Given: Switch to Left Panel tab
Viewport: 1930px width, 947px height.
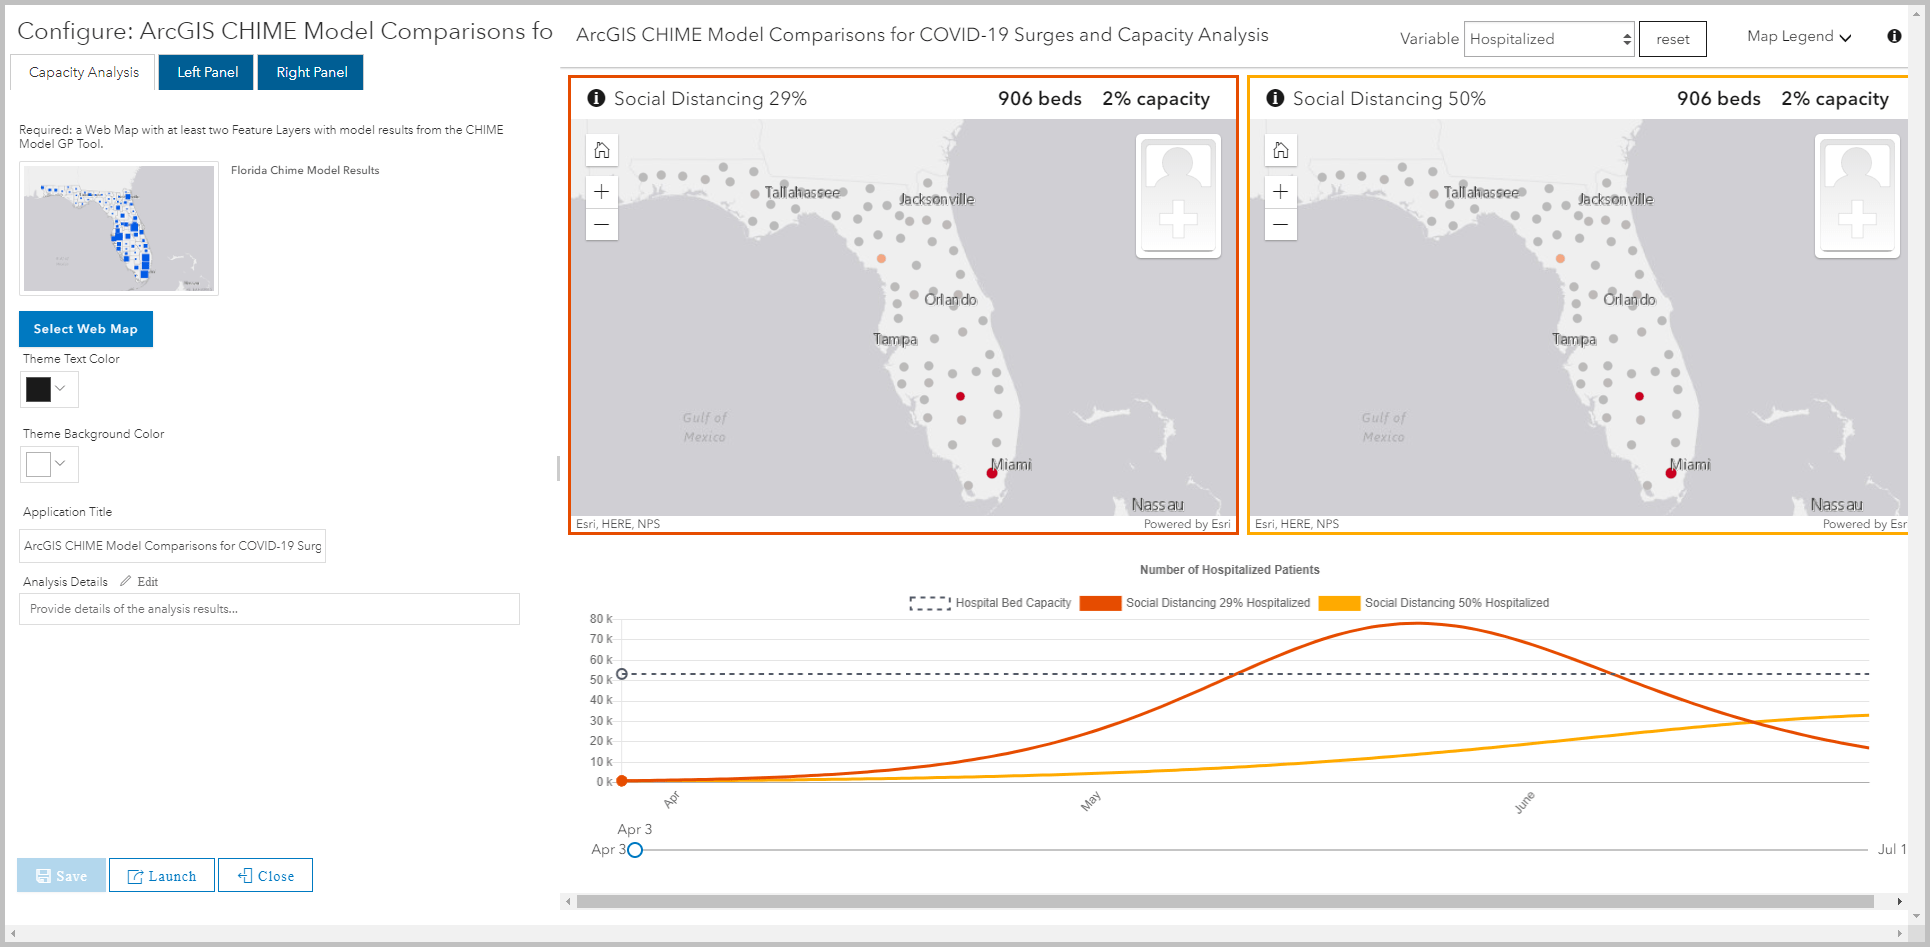Looking at the screenshot, I should coord(207,72).
